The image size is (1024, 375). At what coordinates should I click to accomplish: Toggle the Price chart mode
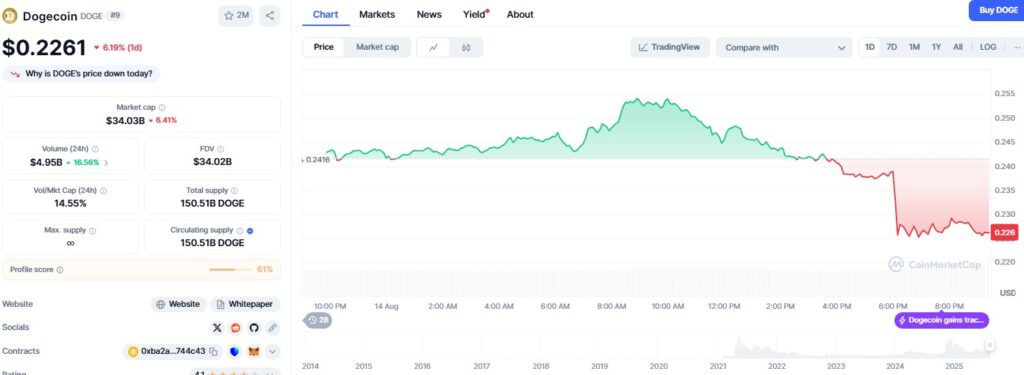pyautogui.click(x=323, y=47)
